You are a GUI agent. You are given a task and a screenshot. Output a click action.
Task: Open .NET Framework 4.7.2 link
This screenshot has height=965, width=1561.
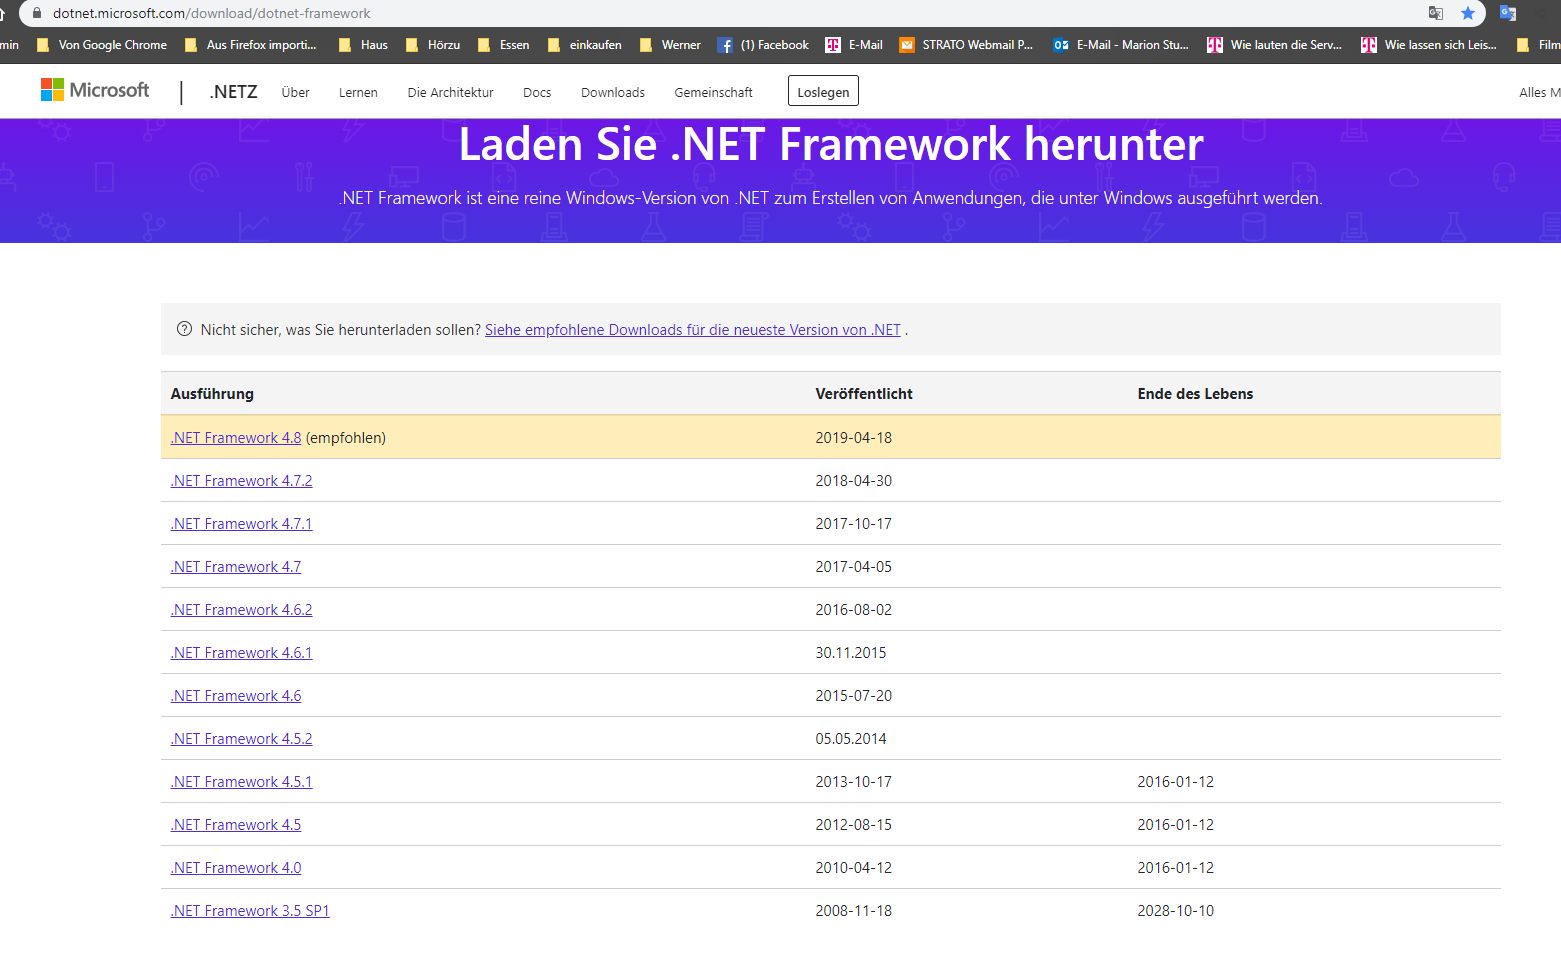pyautogui.click(x=241, y=481)
